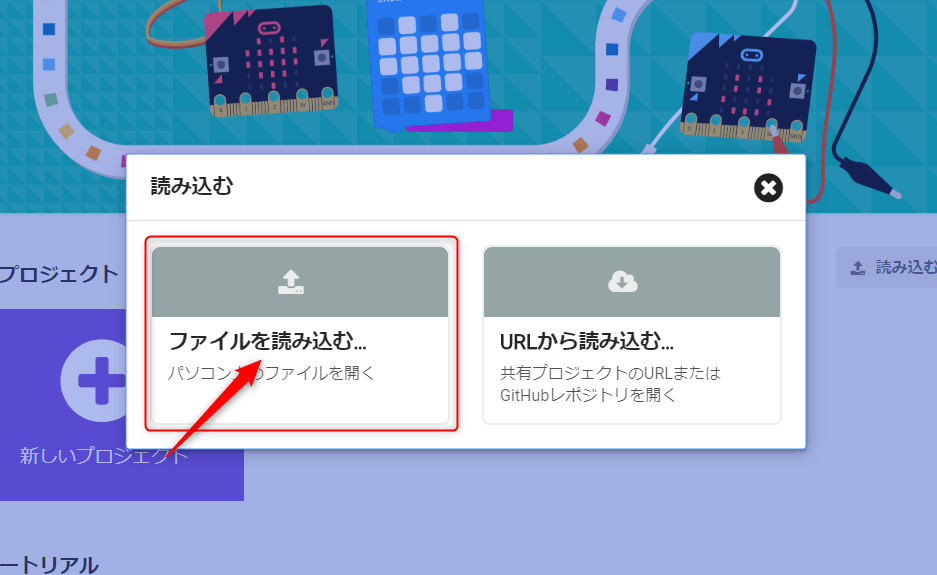
Task: Click the cloud download icon on URL card
Action: (623, 282)
